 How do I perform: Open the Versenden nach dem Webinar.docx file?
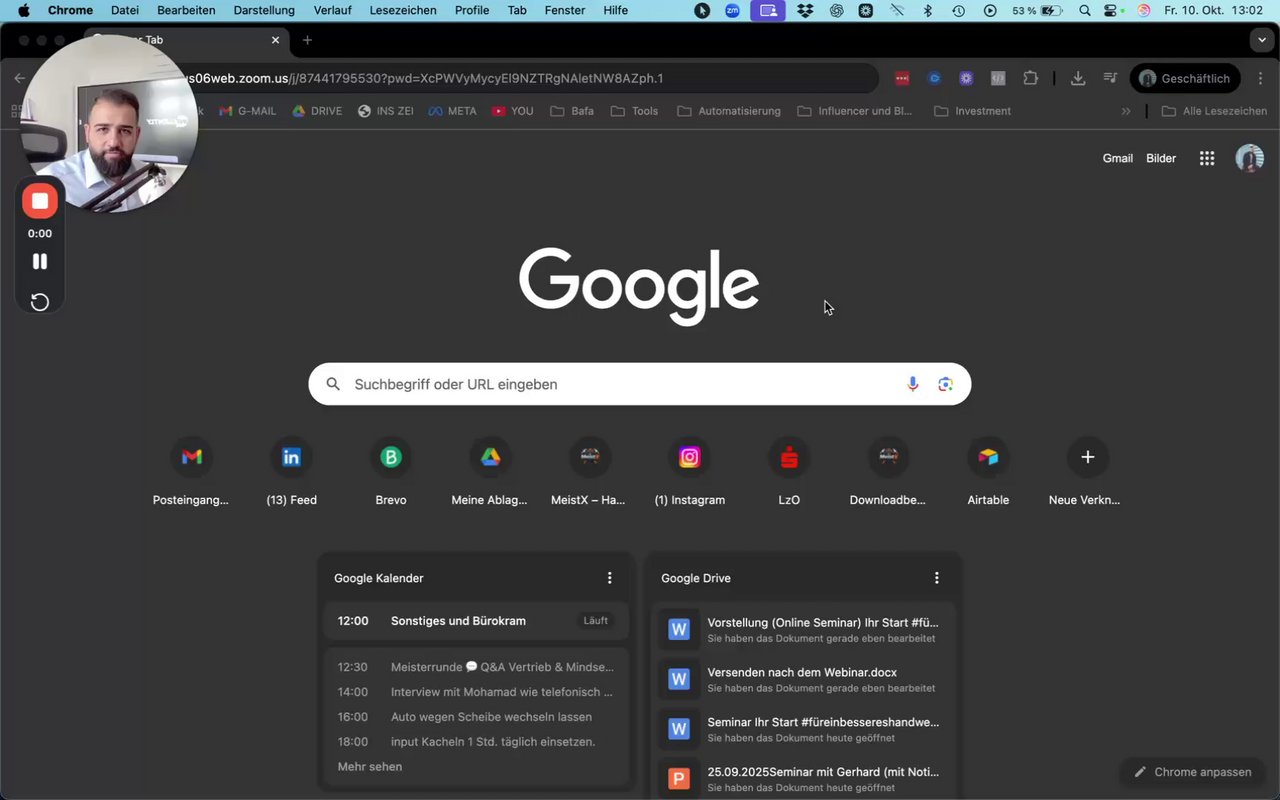tap(803, 679)
